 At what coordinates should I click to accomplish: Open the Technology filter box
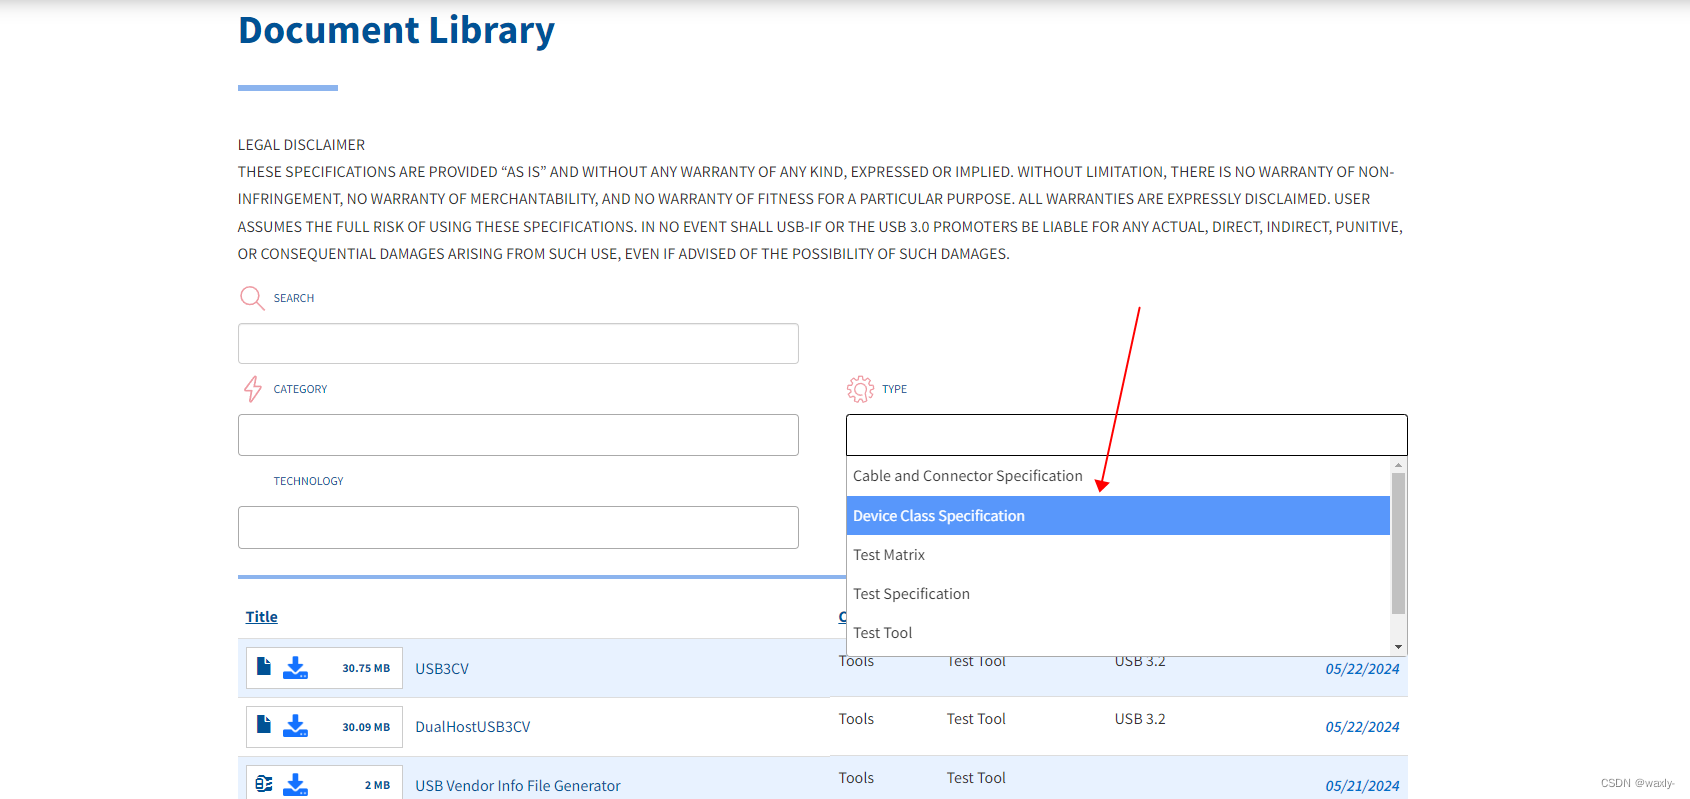click(518, 527)
